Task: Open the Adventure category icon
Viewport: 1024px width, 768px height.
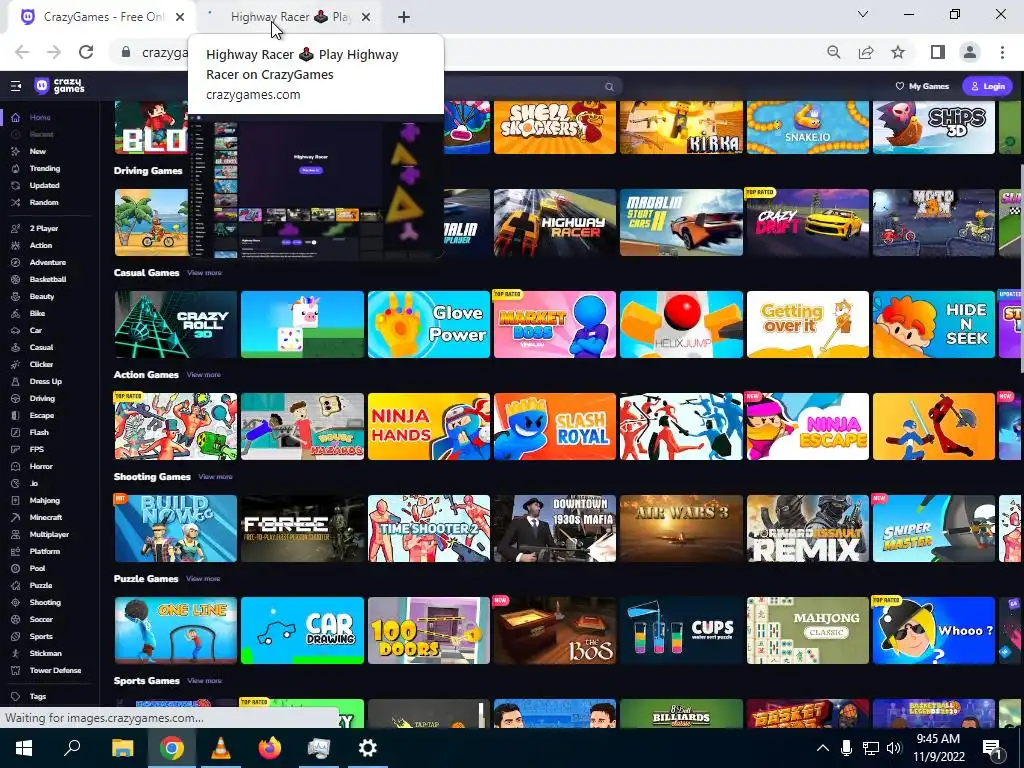Action: pyautogui.click(x=16, y=263)
